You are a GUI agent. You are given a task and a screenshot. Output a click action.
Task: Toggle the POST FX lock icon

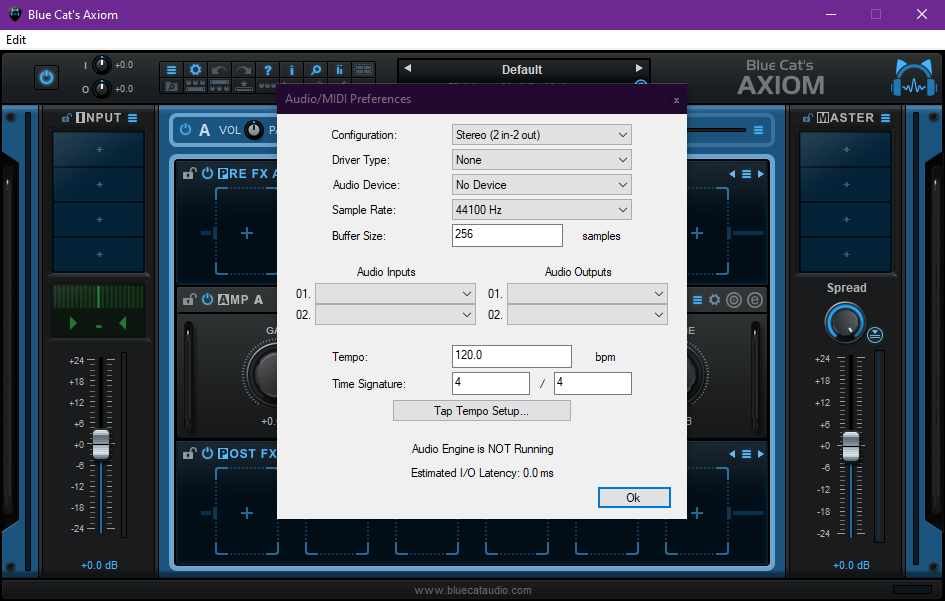[x=190, y=453]
